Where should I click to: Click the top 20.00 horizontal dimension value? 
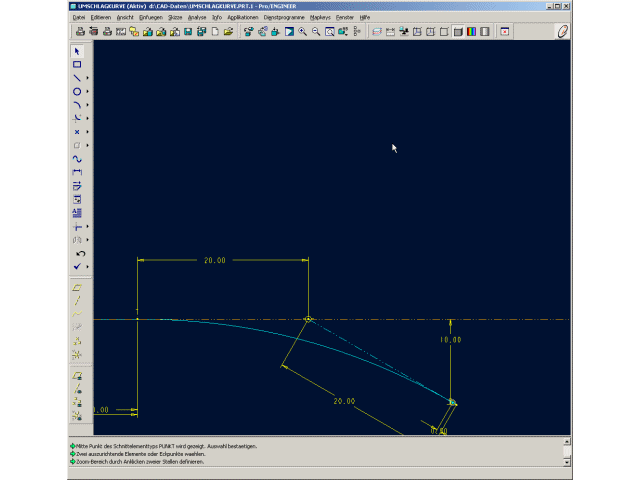215,260
